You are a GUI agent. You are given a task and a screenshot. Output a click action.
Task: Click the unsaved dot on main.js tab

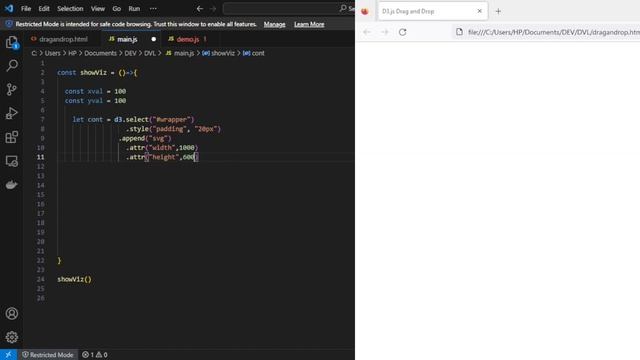(153, 39)
